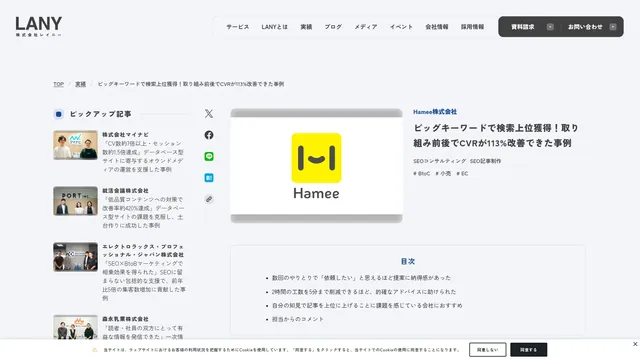Select the # BtoC hashtag

(422, 173)
